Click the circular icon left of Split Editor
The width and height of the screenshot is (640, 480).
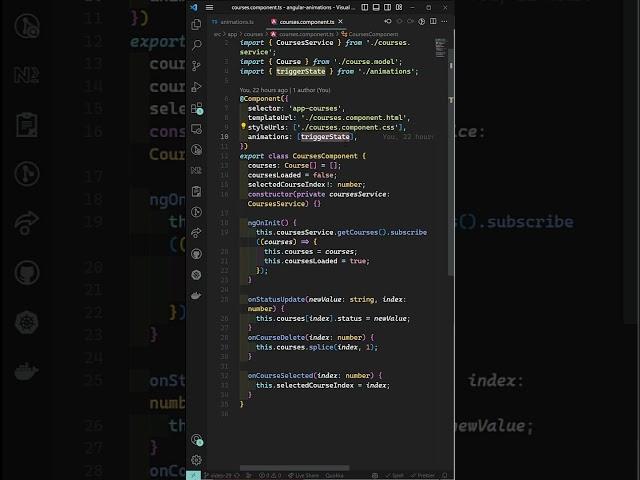pos(422,21)
